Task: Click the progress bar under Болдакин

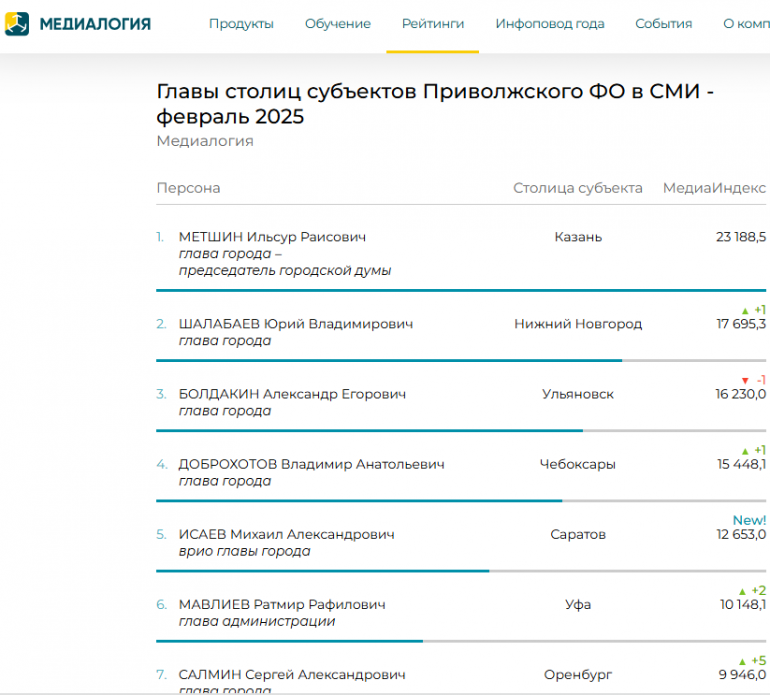Action: tap(370, 430)
